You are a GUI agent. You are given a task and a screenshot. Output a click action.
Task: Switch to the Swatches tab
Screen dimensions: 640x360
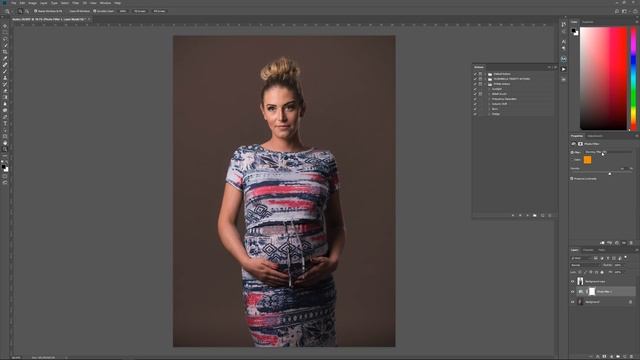tap(588, 22)
